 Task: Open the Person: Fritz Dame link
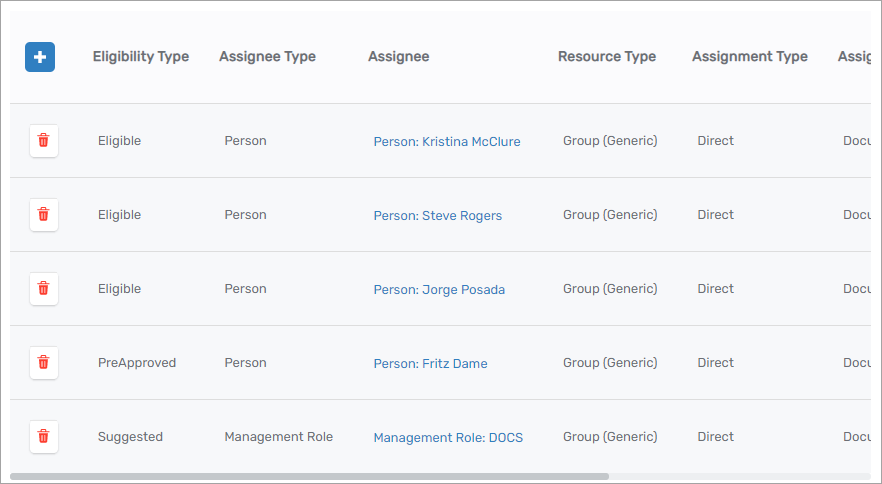430,364
